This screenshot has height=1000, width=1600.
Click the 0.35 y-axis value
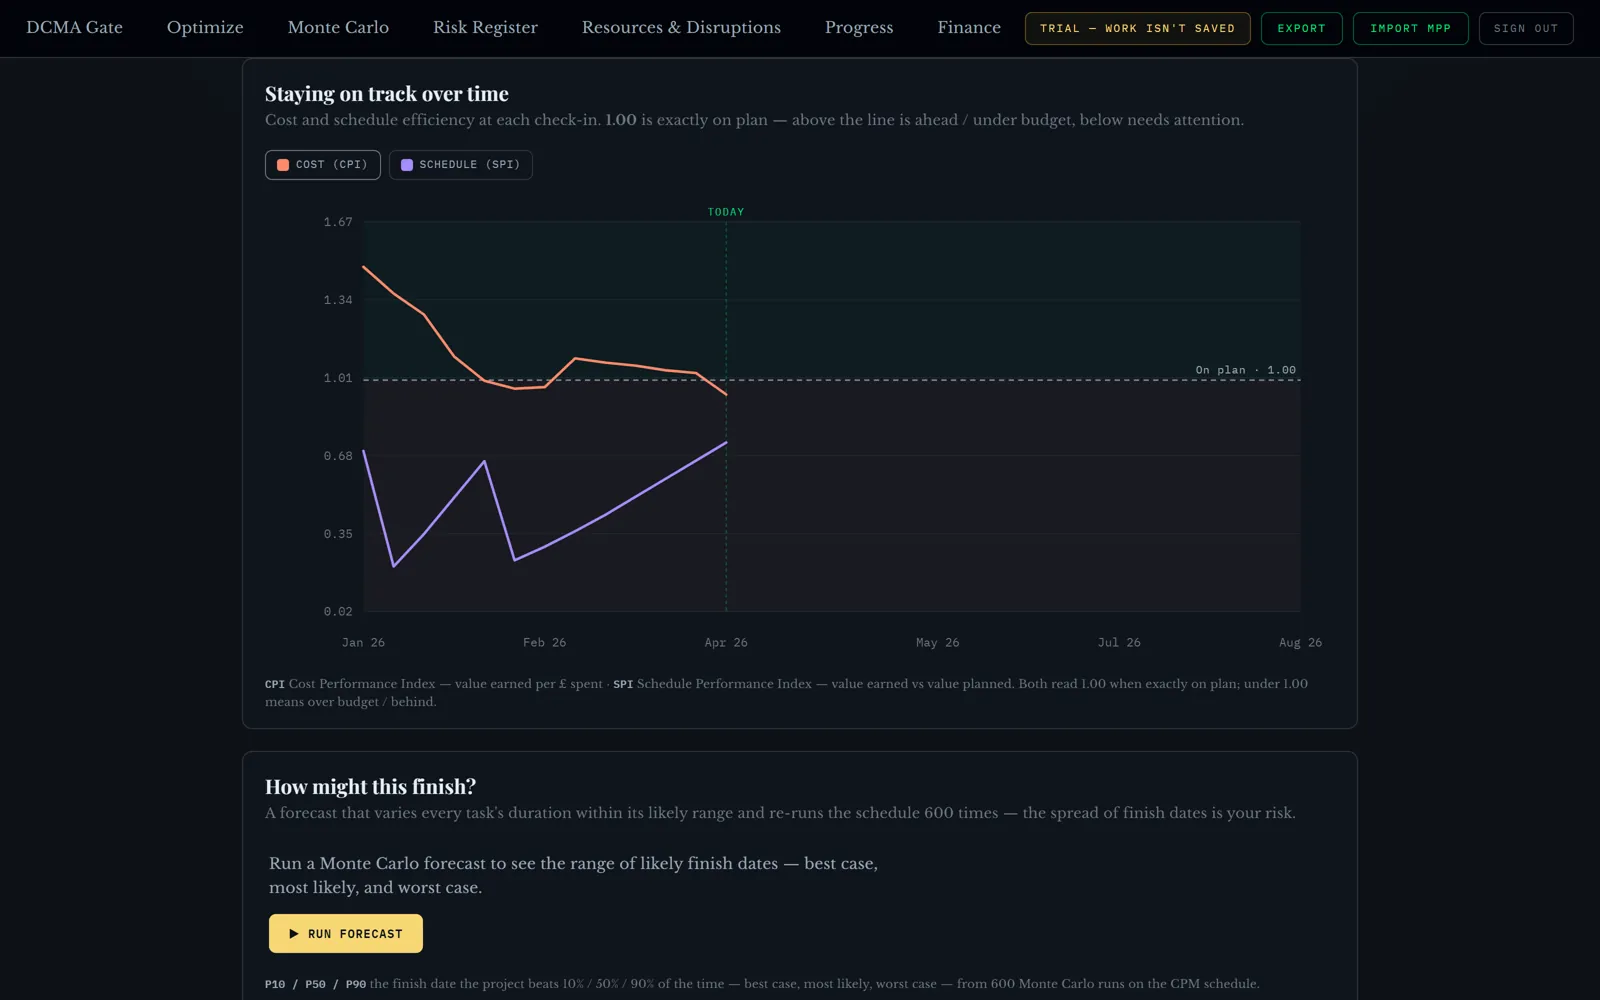pos(338,534)
